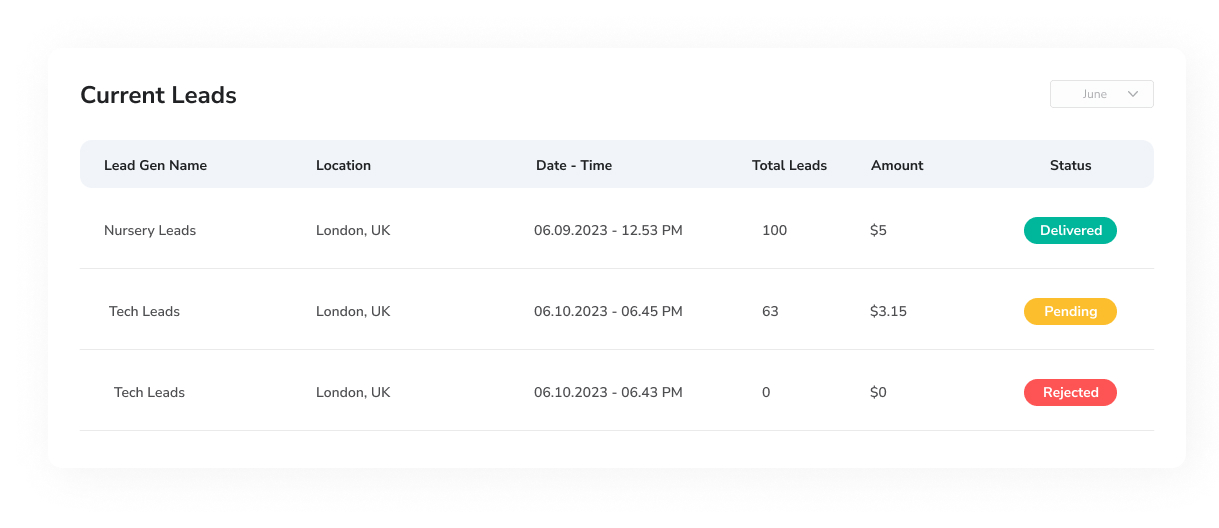Open Tech Leads name in Pending row
This screenshot has width=1219, height=528.
coord(144,312)
